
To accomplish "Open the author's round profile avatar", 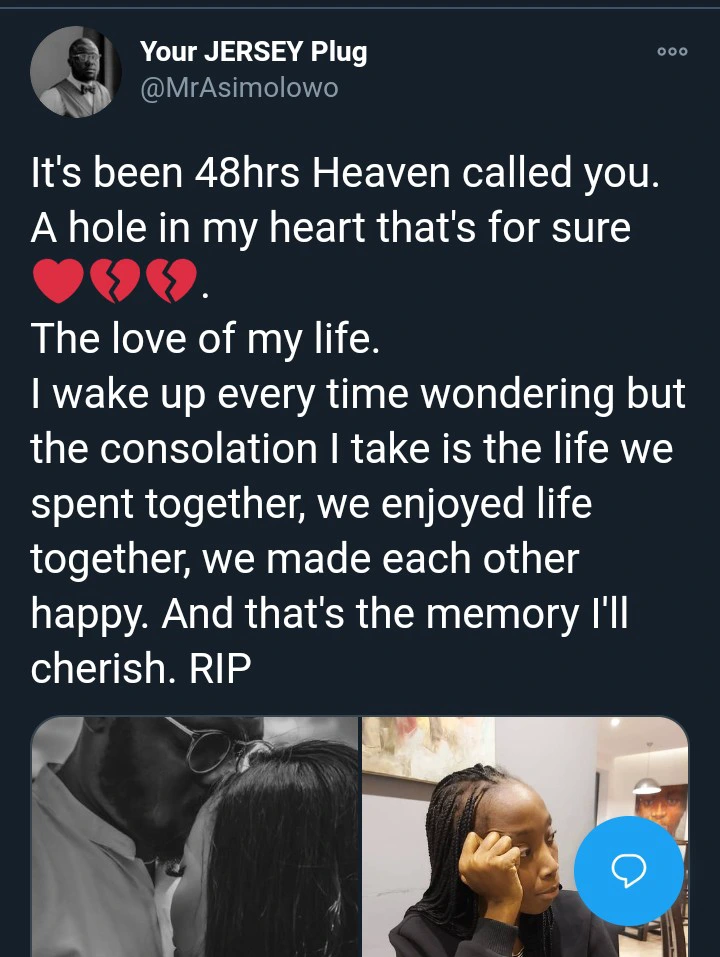I will [x=76, y=71].
